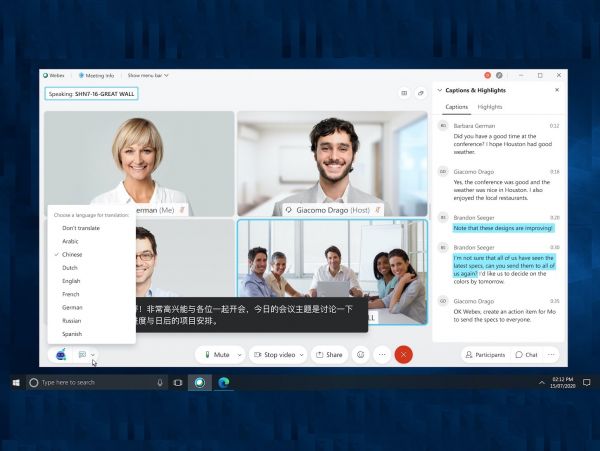
Task: Click the 'OK Webex, create an action item' caption
Action: coord(504,316)
